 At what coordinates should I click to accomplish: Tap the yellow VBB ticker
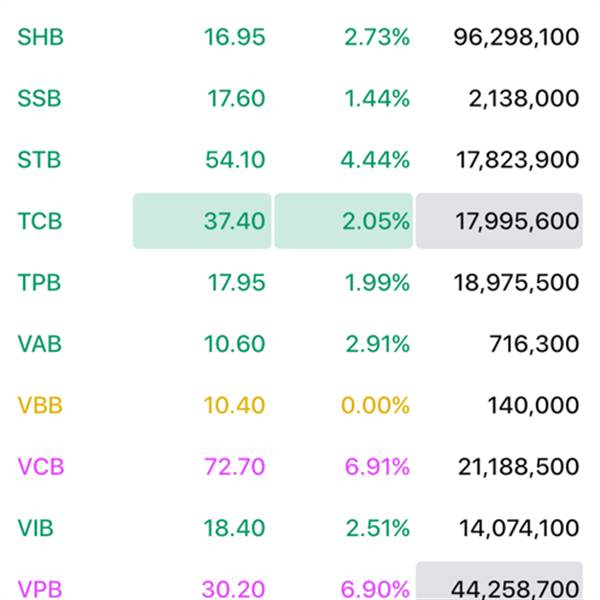[x=39, y=405]
